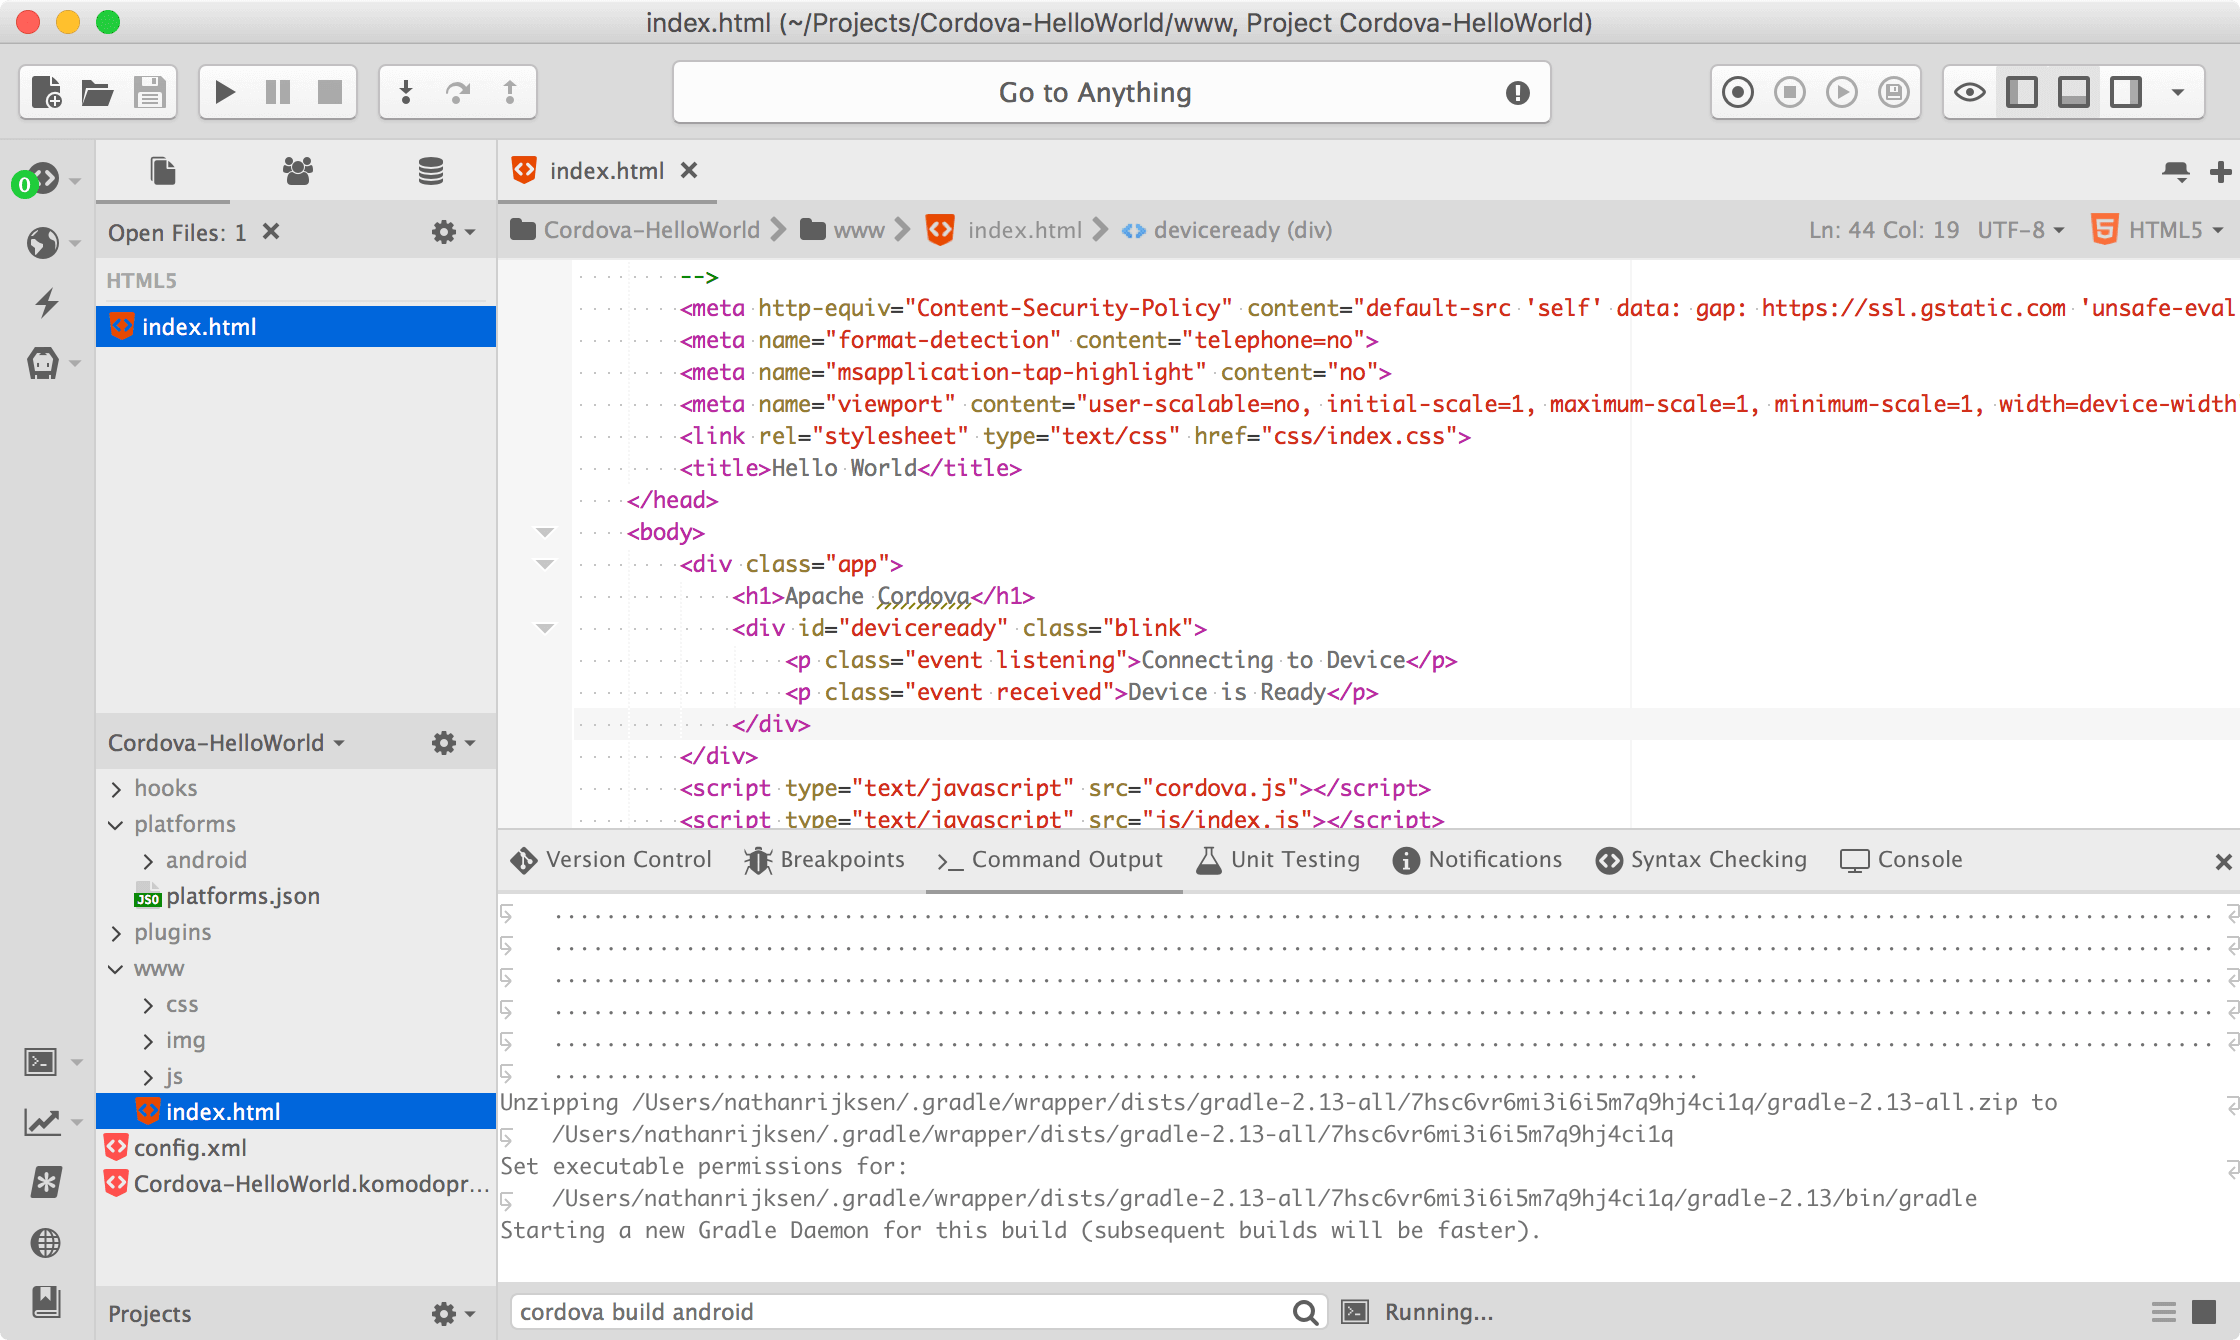Expand the css folder

pos(148,1005)
